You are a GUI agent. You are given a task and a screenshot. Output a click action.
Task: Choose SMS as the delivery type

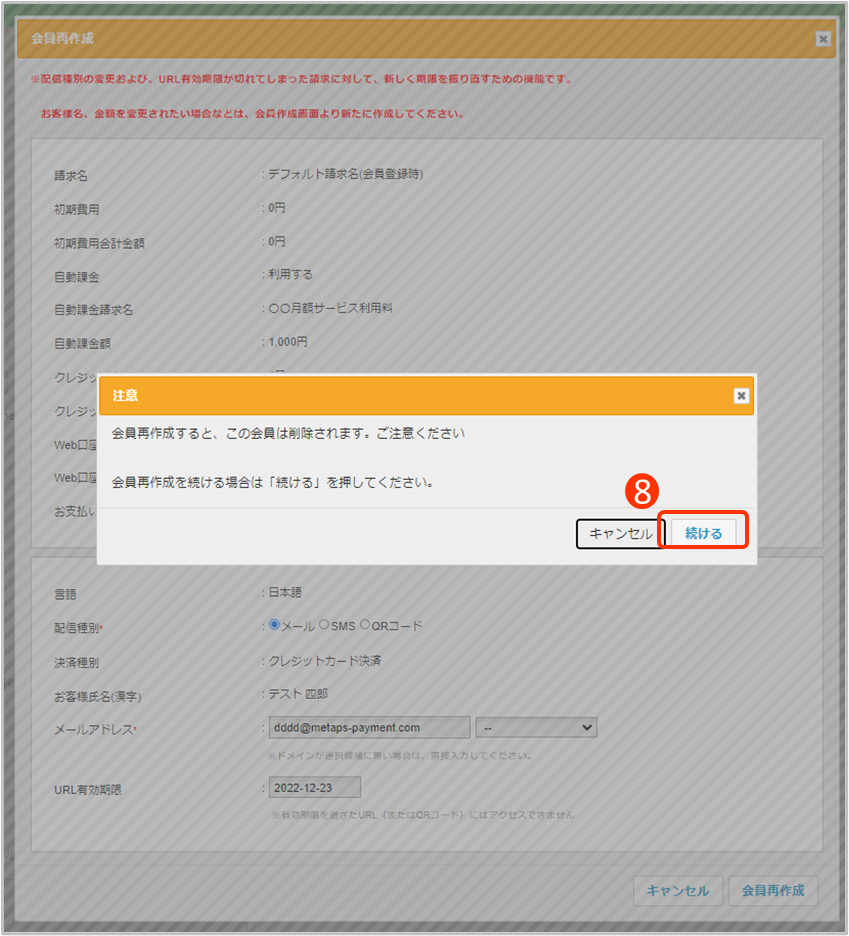tap(323, 625)
